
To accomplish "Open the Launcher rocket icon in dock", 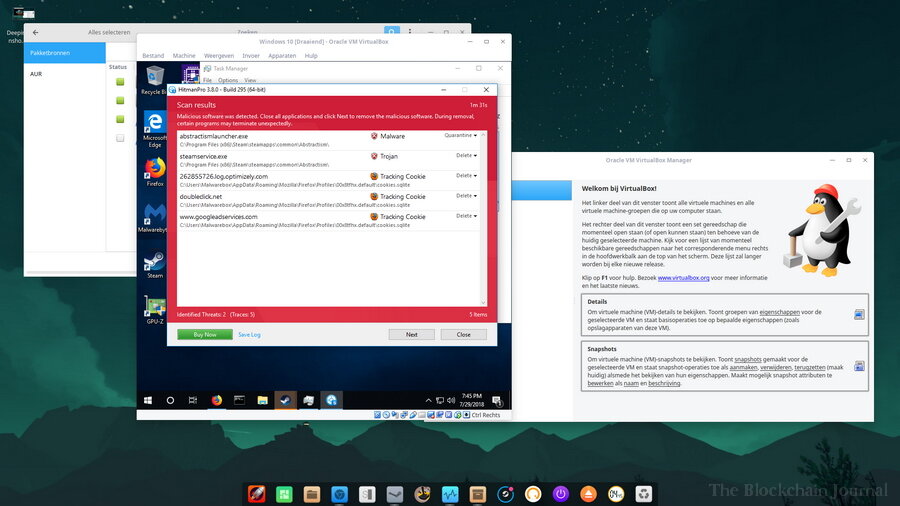I will 257,493.
